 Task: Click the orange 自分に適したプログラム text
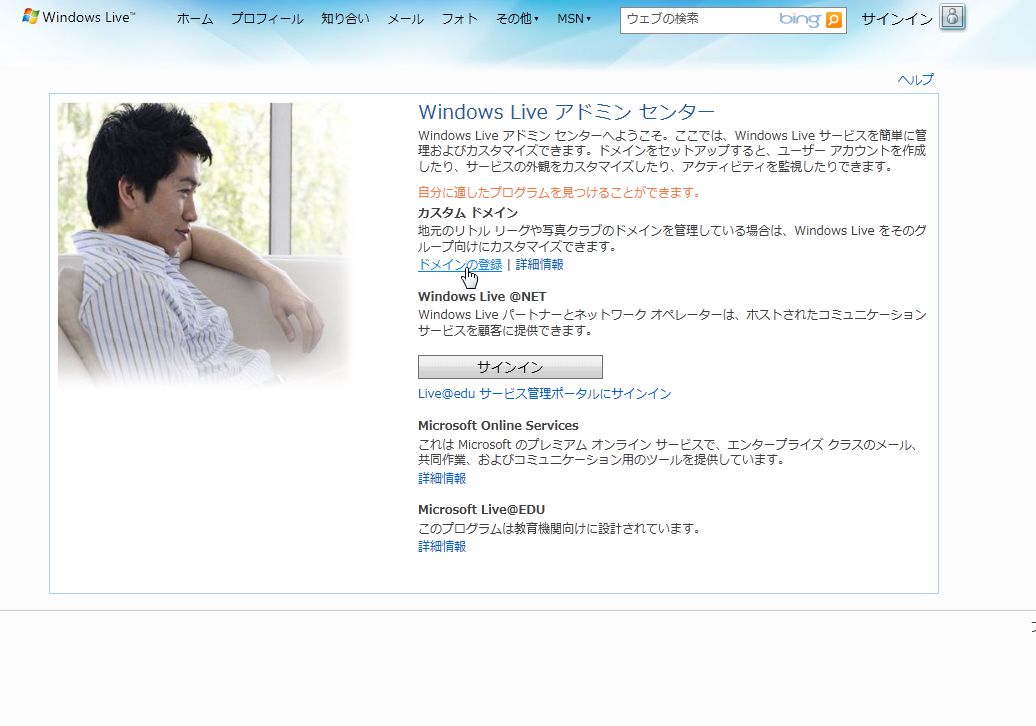pyautogui.click(x=559, y=192)
